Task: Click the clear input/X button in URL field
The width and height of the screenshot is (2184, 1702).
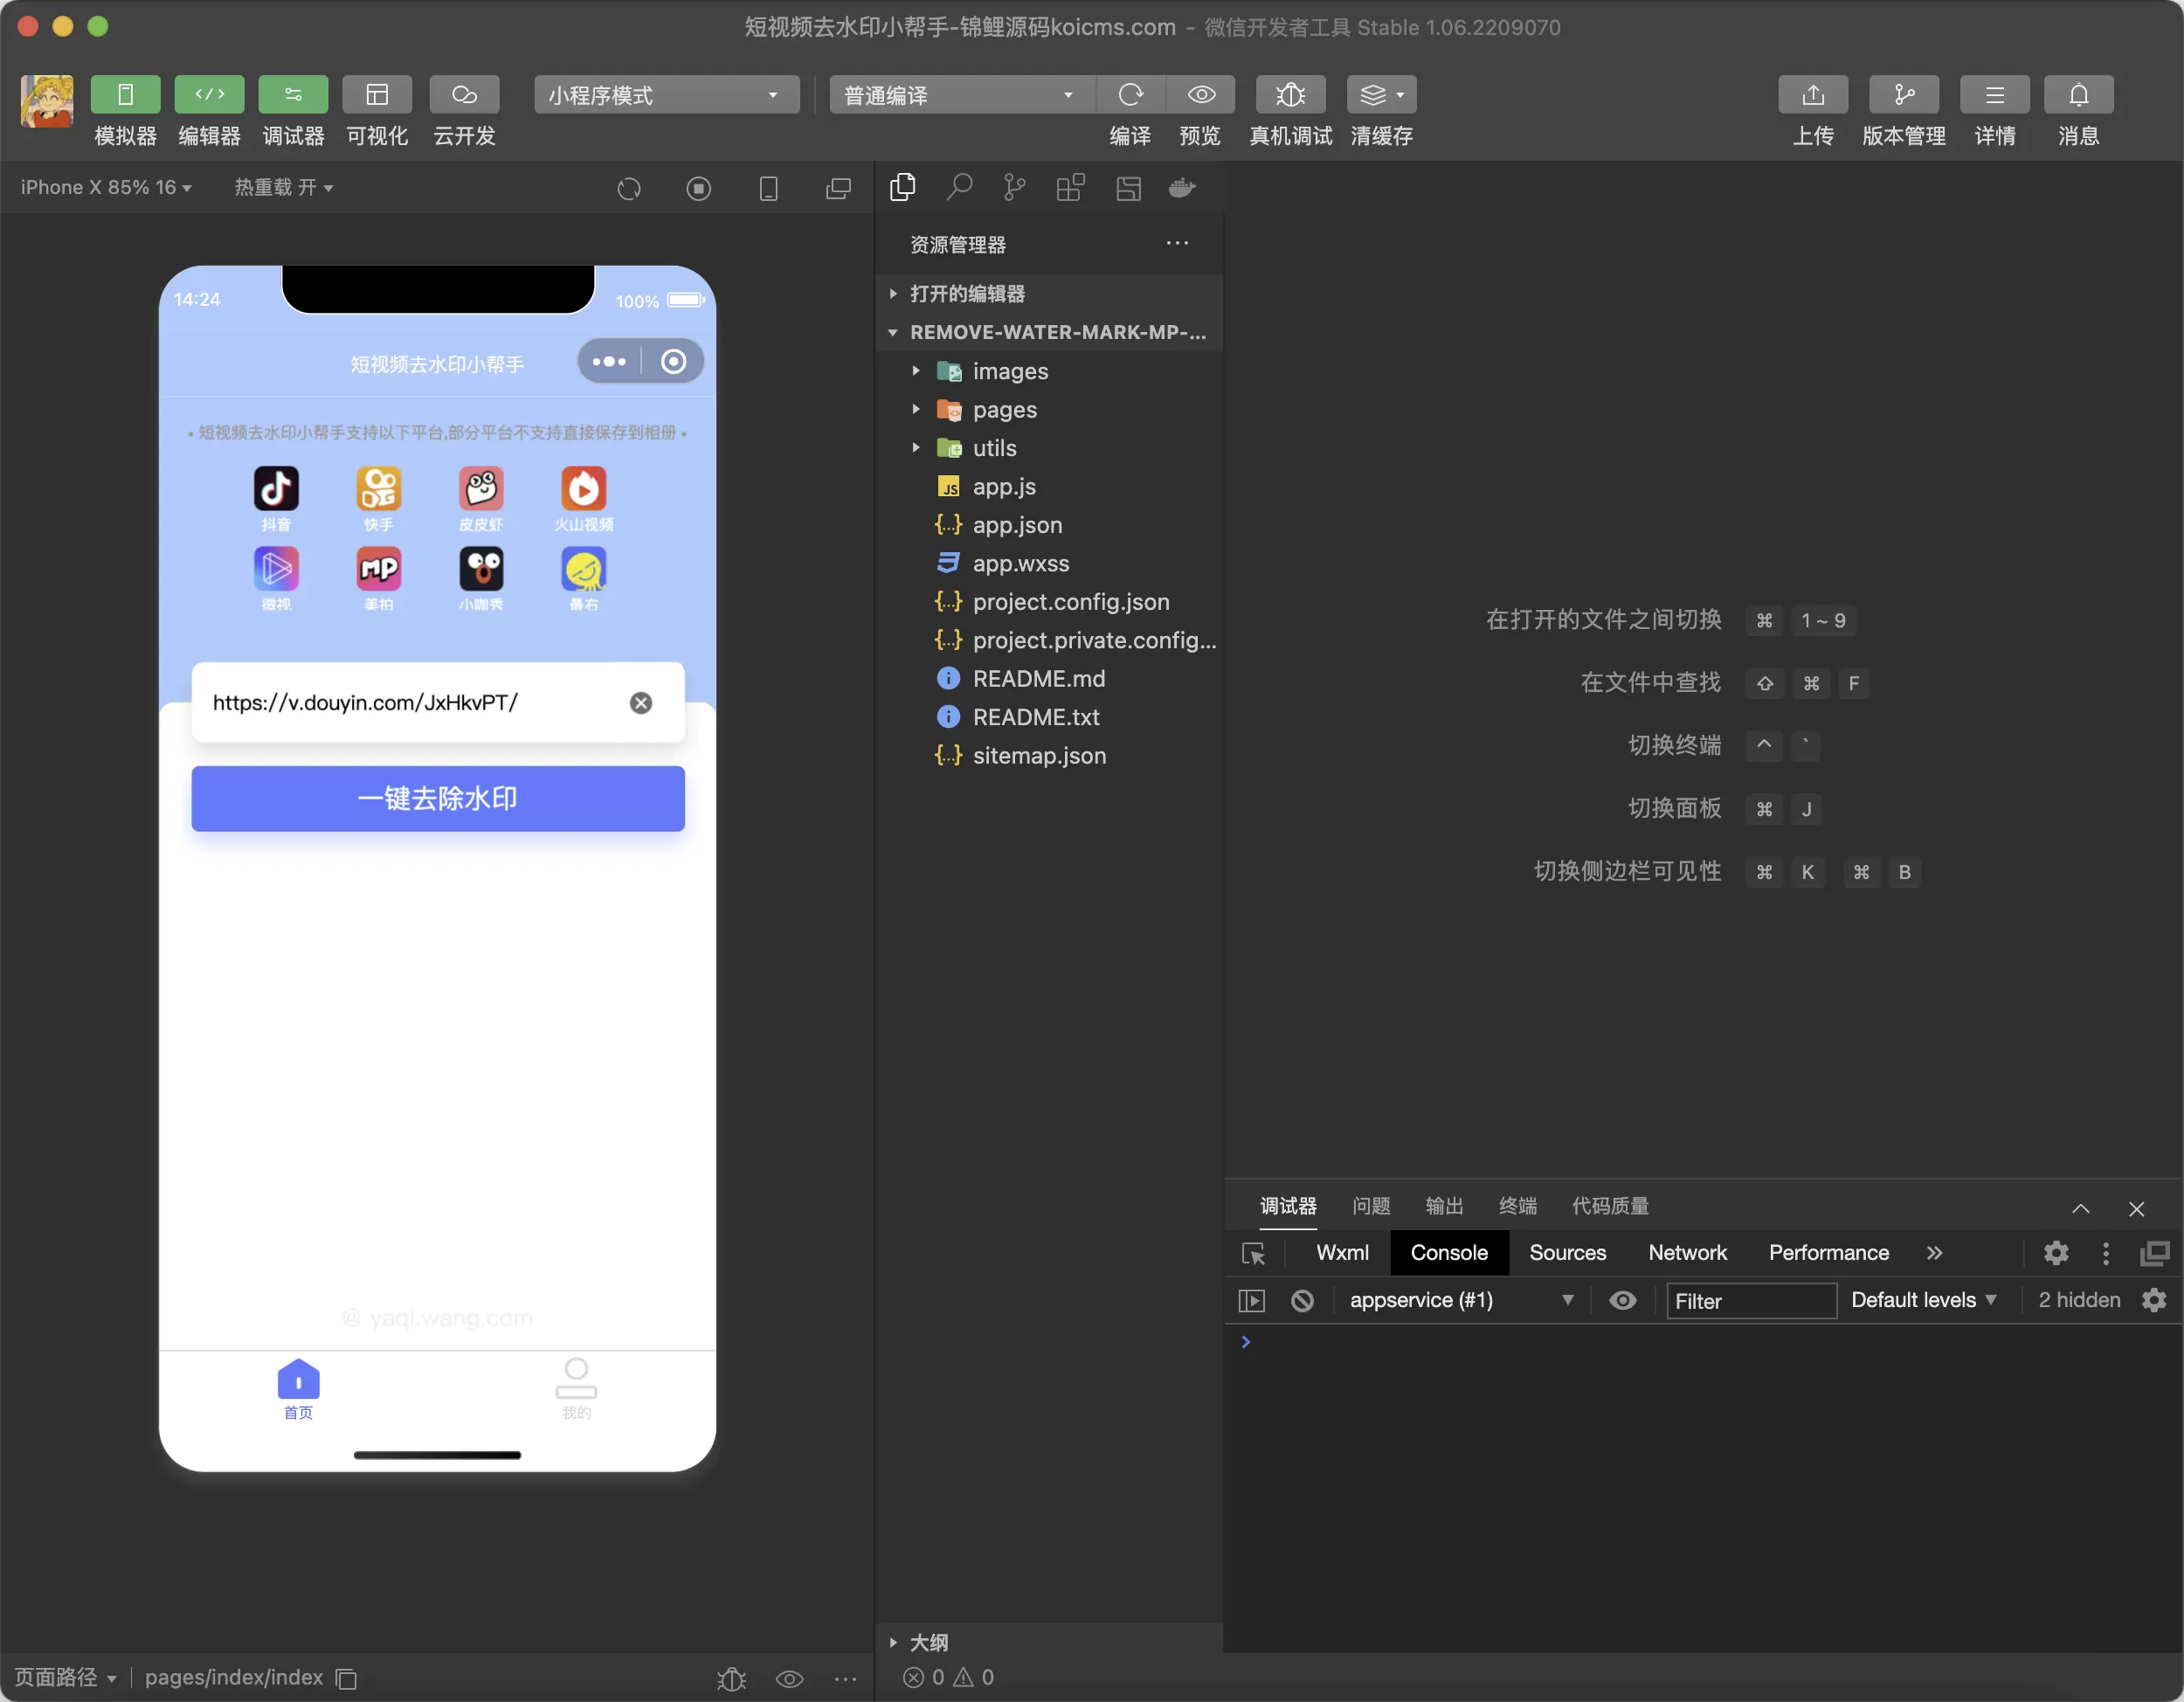Action: coord(640,702)
